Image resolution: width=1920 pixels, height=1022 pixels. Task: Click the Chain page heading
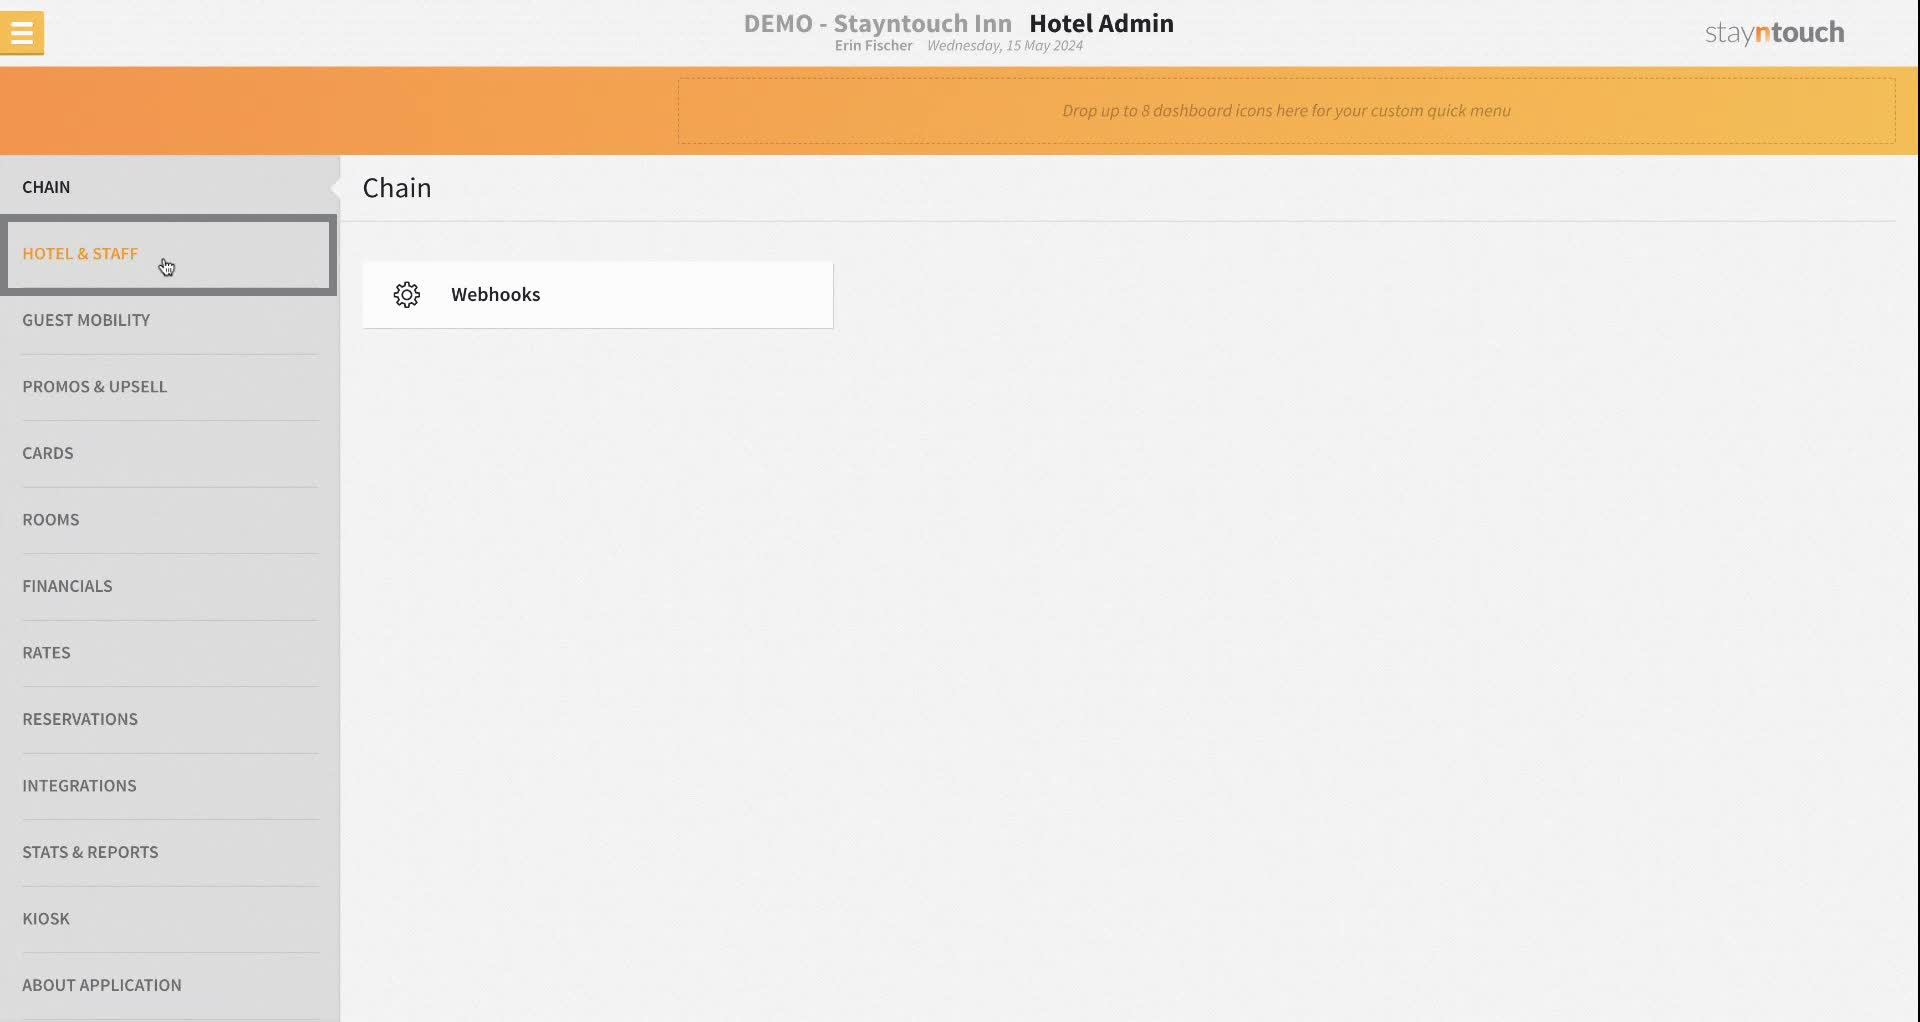(x=397, y=188)
